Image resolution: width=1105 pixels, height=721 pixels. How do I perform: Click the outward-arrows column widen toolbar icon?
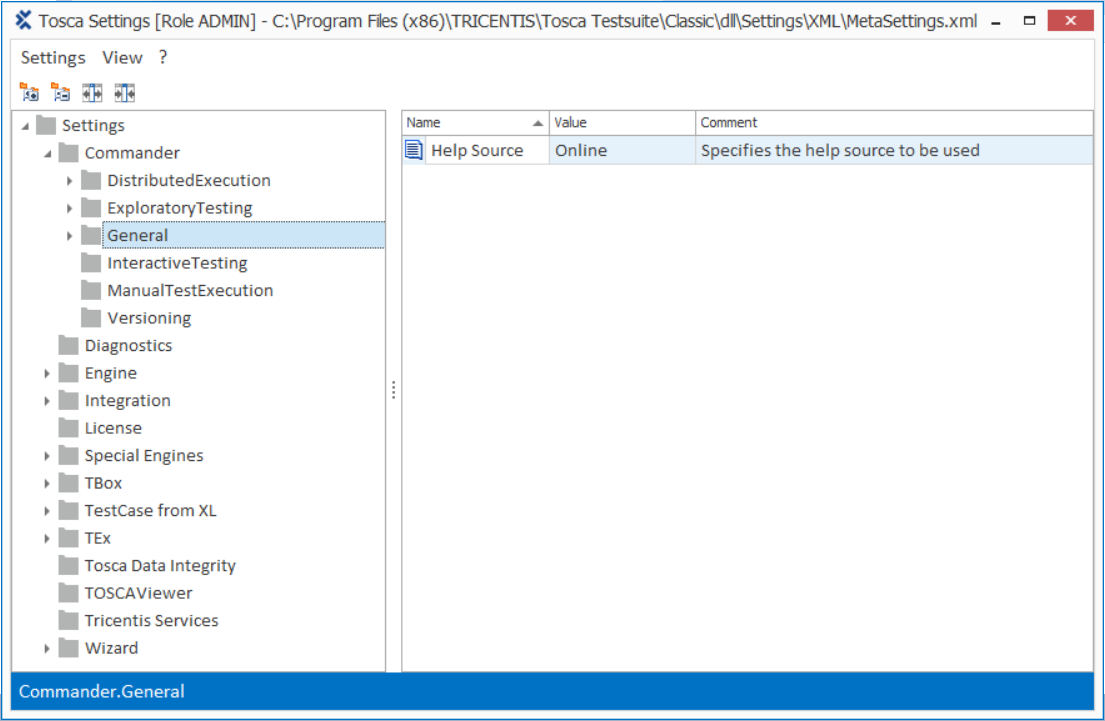coord(92,93)
